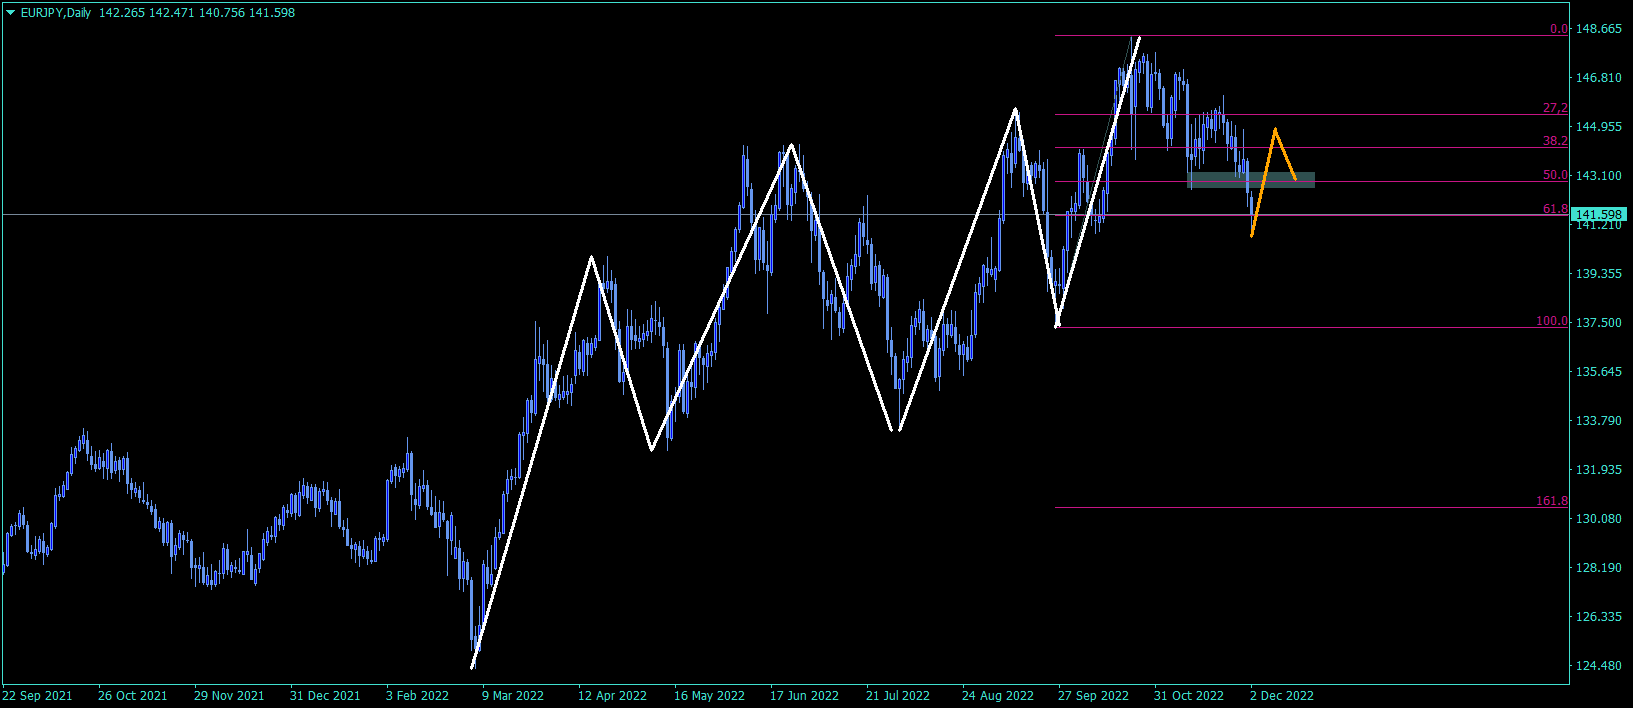
Task: Click the 131.935 price axis label
Action: pyautogui.click(x=1599, y=470)
